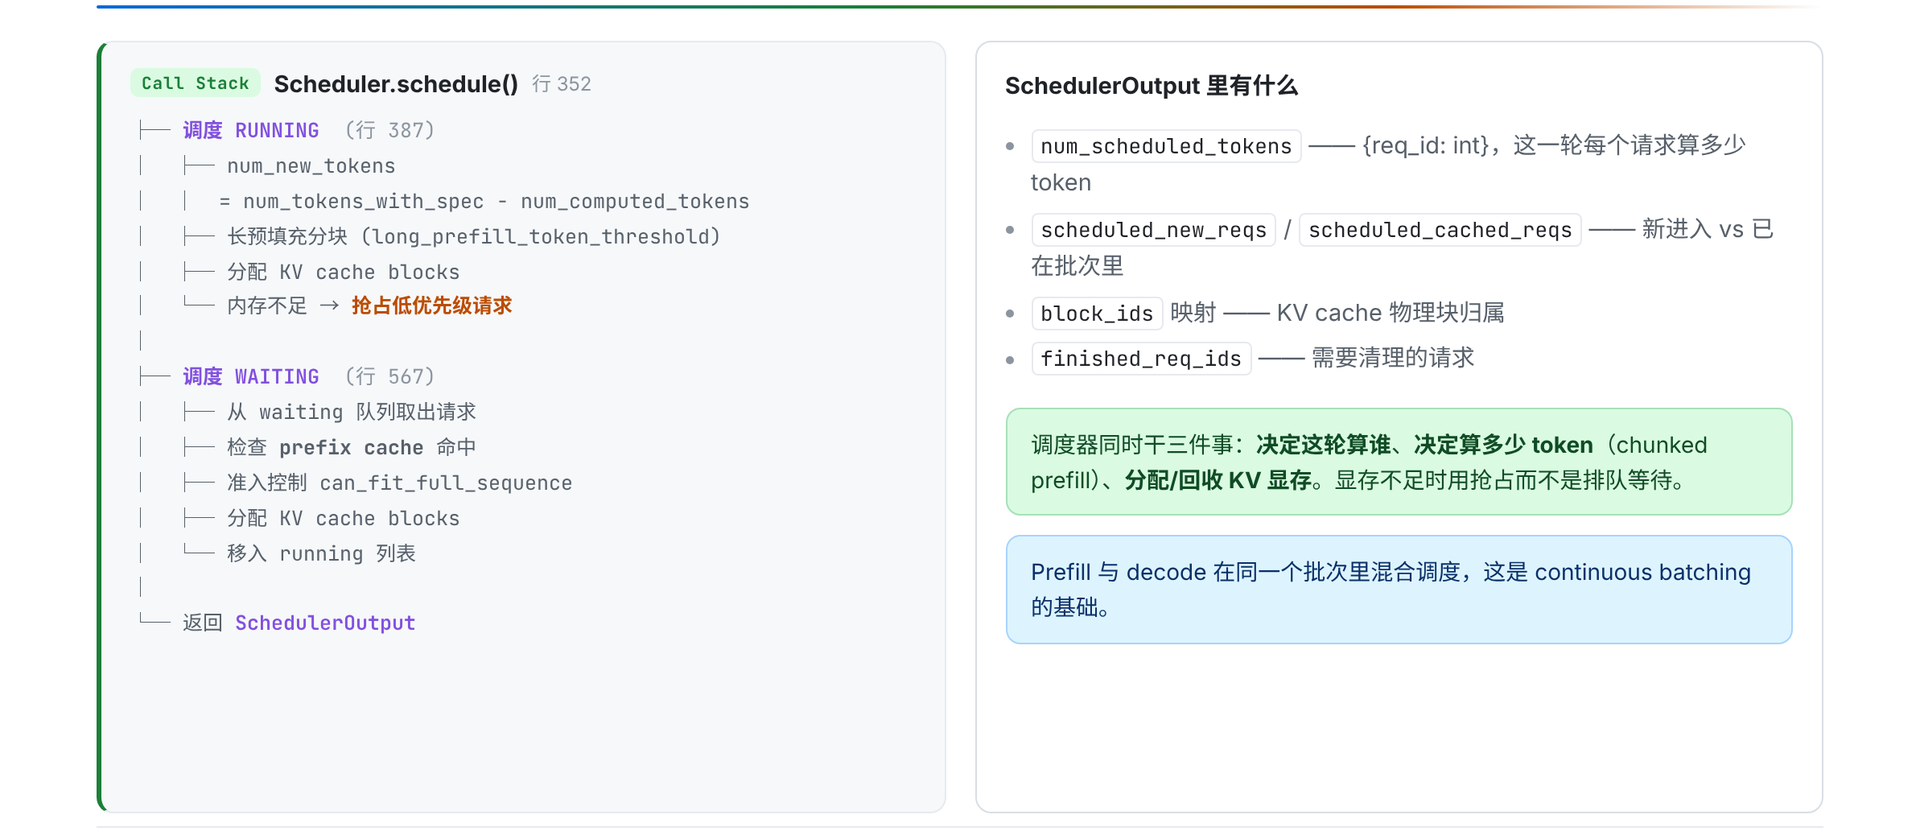The image size is (1908, 832).
Task: Click the orange '抢占低优先级请求' text
Action: [431, 306]
